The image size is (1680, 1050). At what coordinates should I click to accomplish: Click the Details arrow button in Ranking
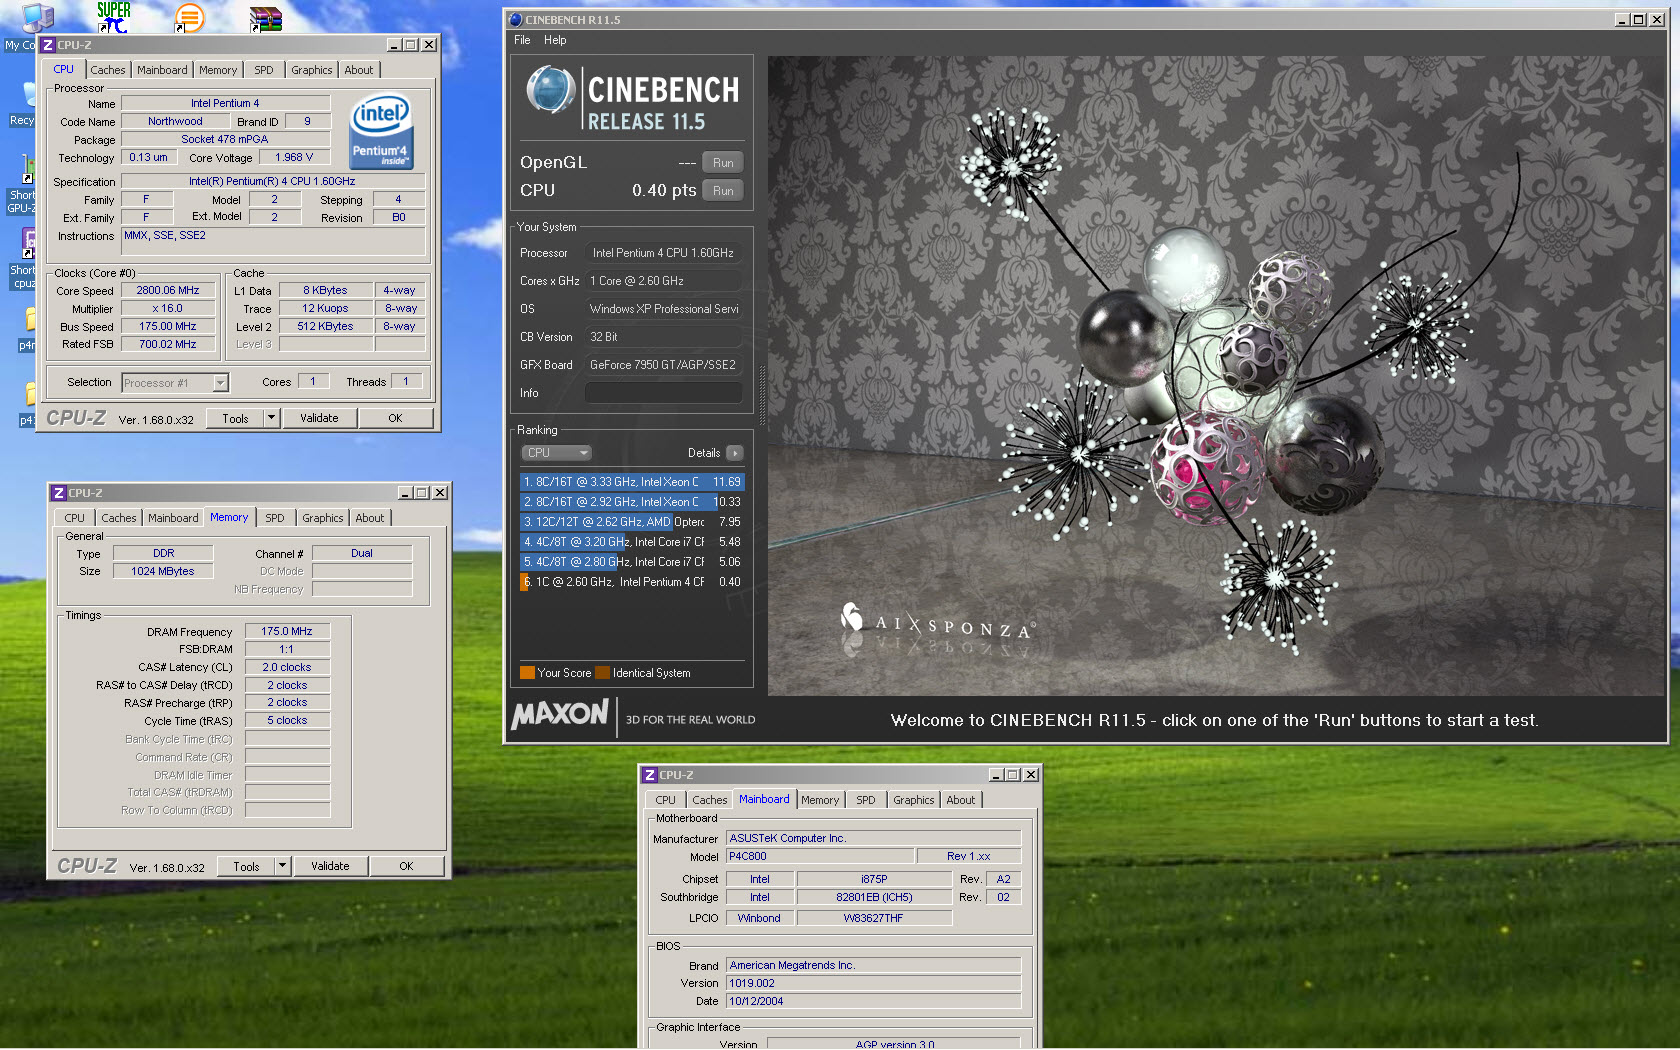point(735,453)
